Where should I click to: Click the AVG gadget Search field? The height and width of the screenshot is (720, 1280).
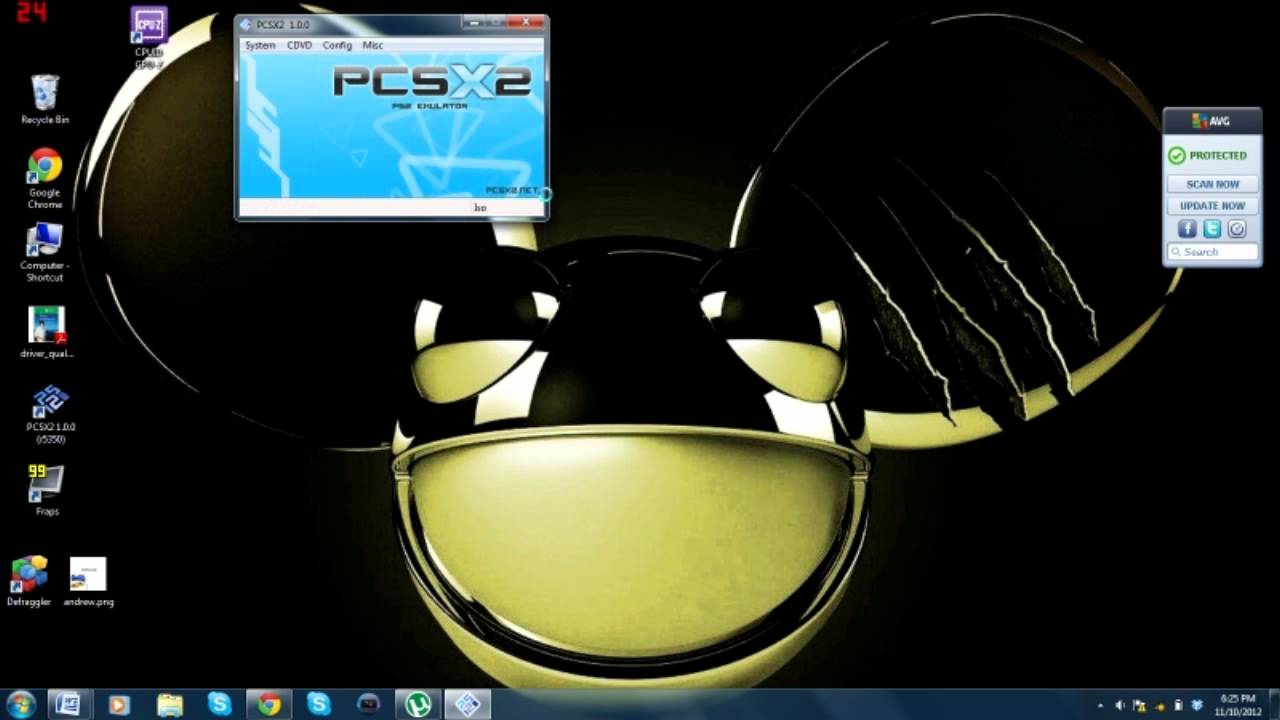[x=1212, y=252]
